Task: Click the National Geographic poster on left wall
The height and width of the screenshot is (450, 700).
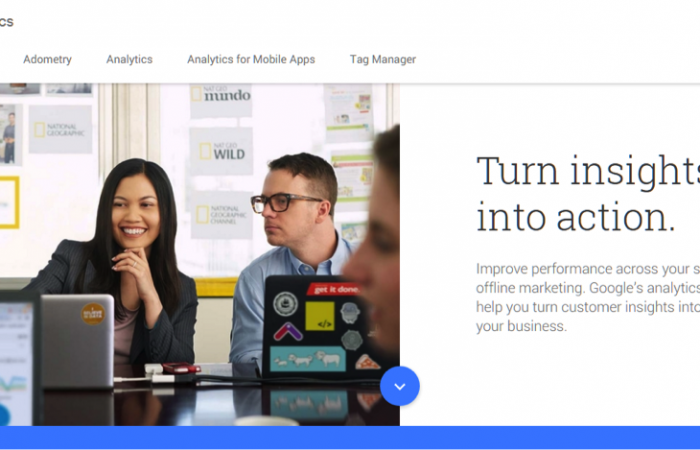Action: 60,129
